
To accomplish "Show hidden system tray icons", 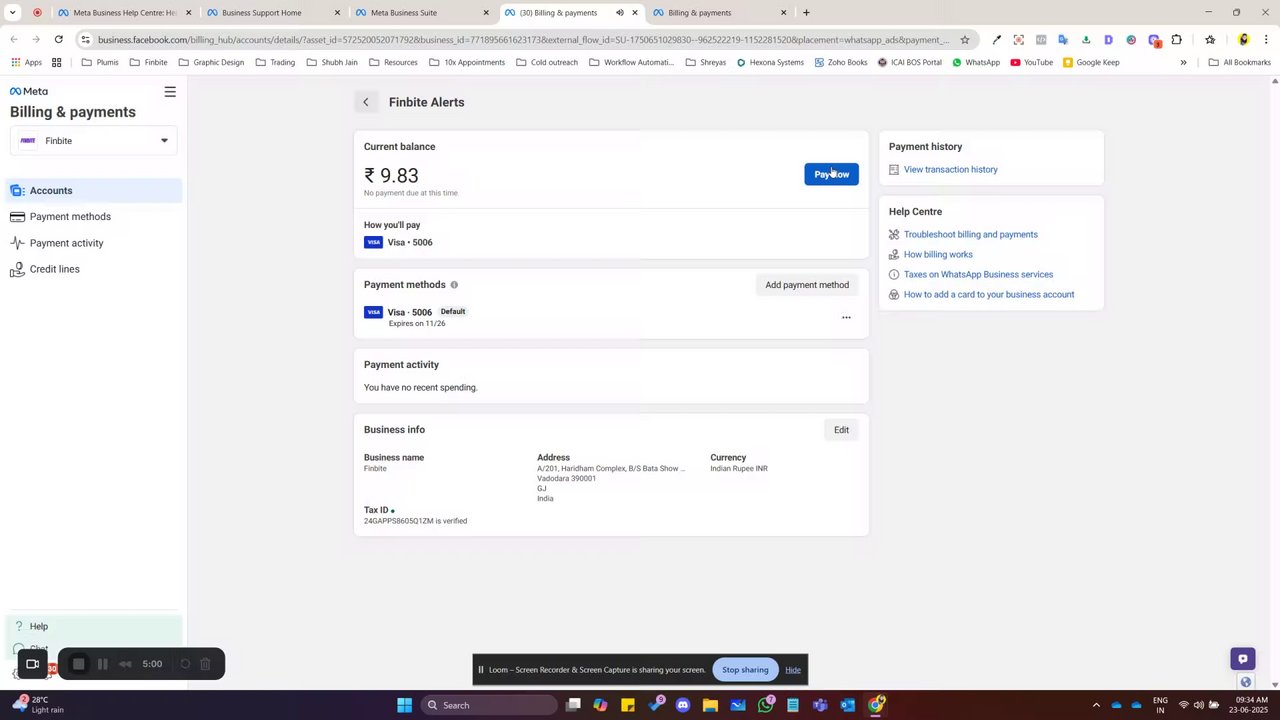I will click(1096, 705).
